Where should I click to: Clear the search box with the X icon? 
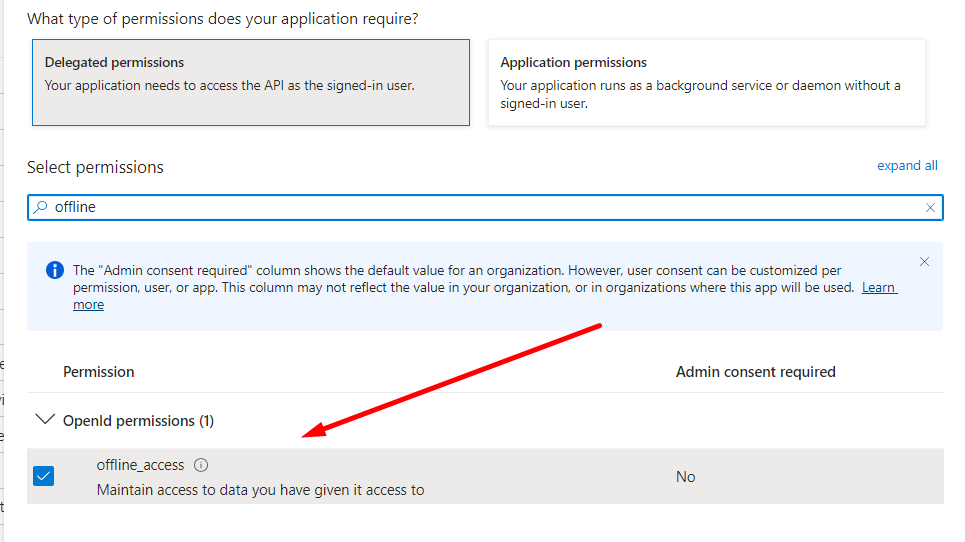click(930, 208)
